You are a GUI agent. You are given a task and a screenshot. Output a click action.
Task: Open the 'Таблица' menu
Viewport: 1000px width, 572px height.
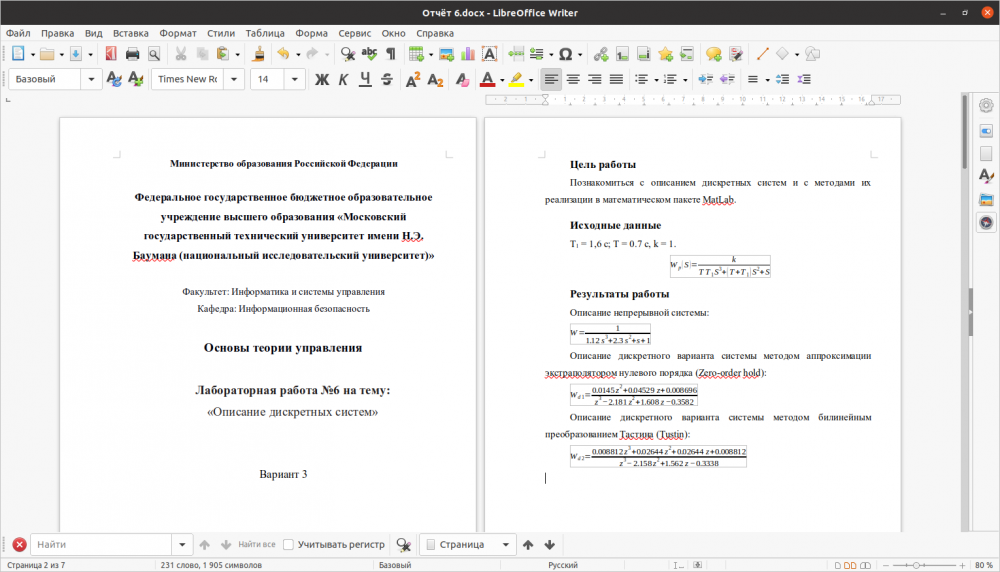264,33
